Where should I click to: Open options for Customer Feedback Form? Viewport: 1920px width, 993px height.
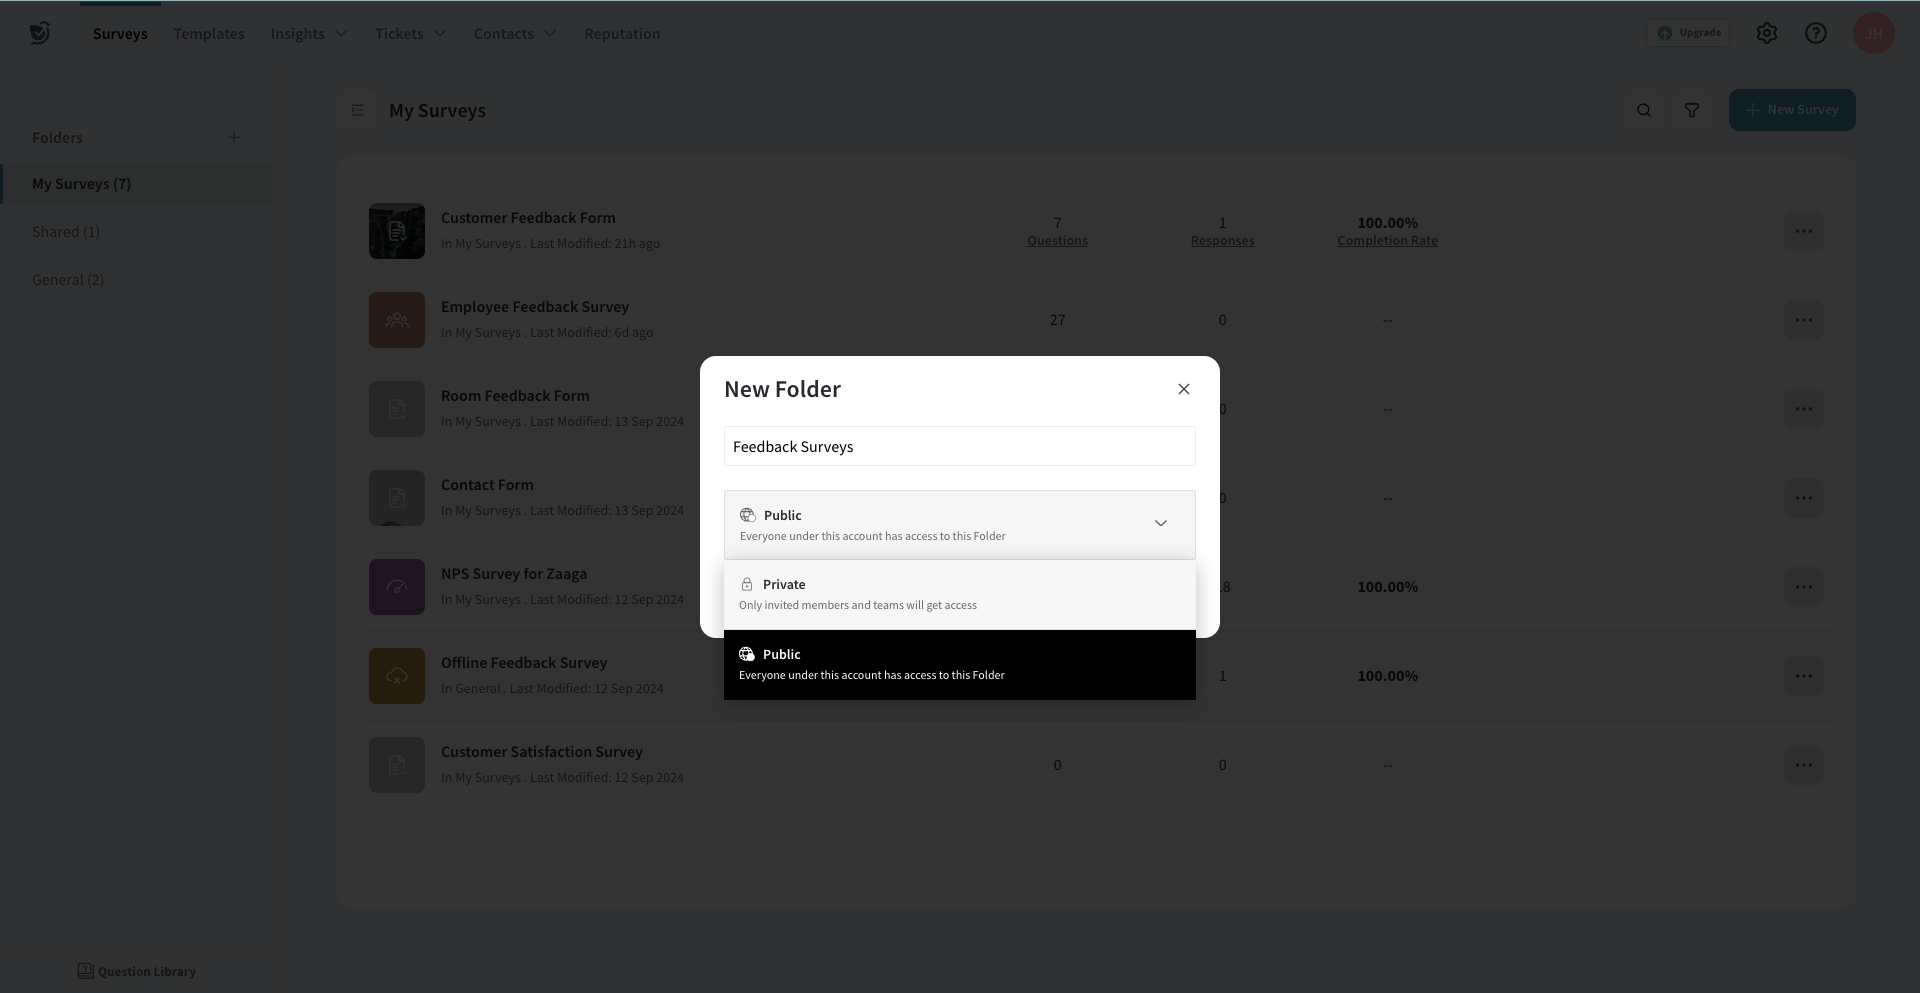coord(1803,231)
